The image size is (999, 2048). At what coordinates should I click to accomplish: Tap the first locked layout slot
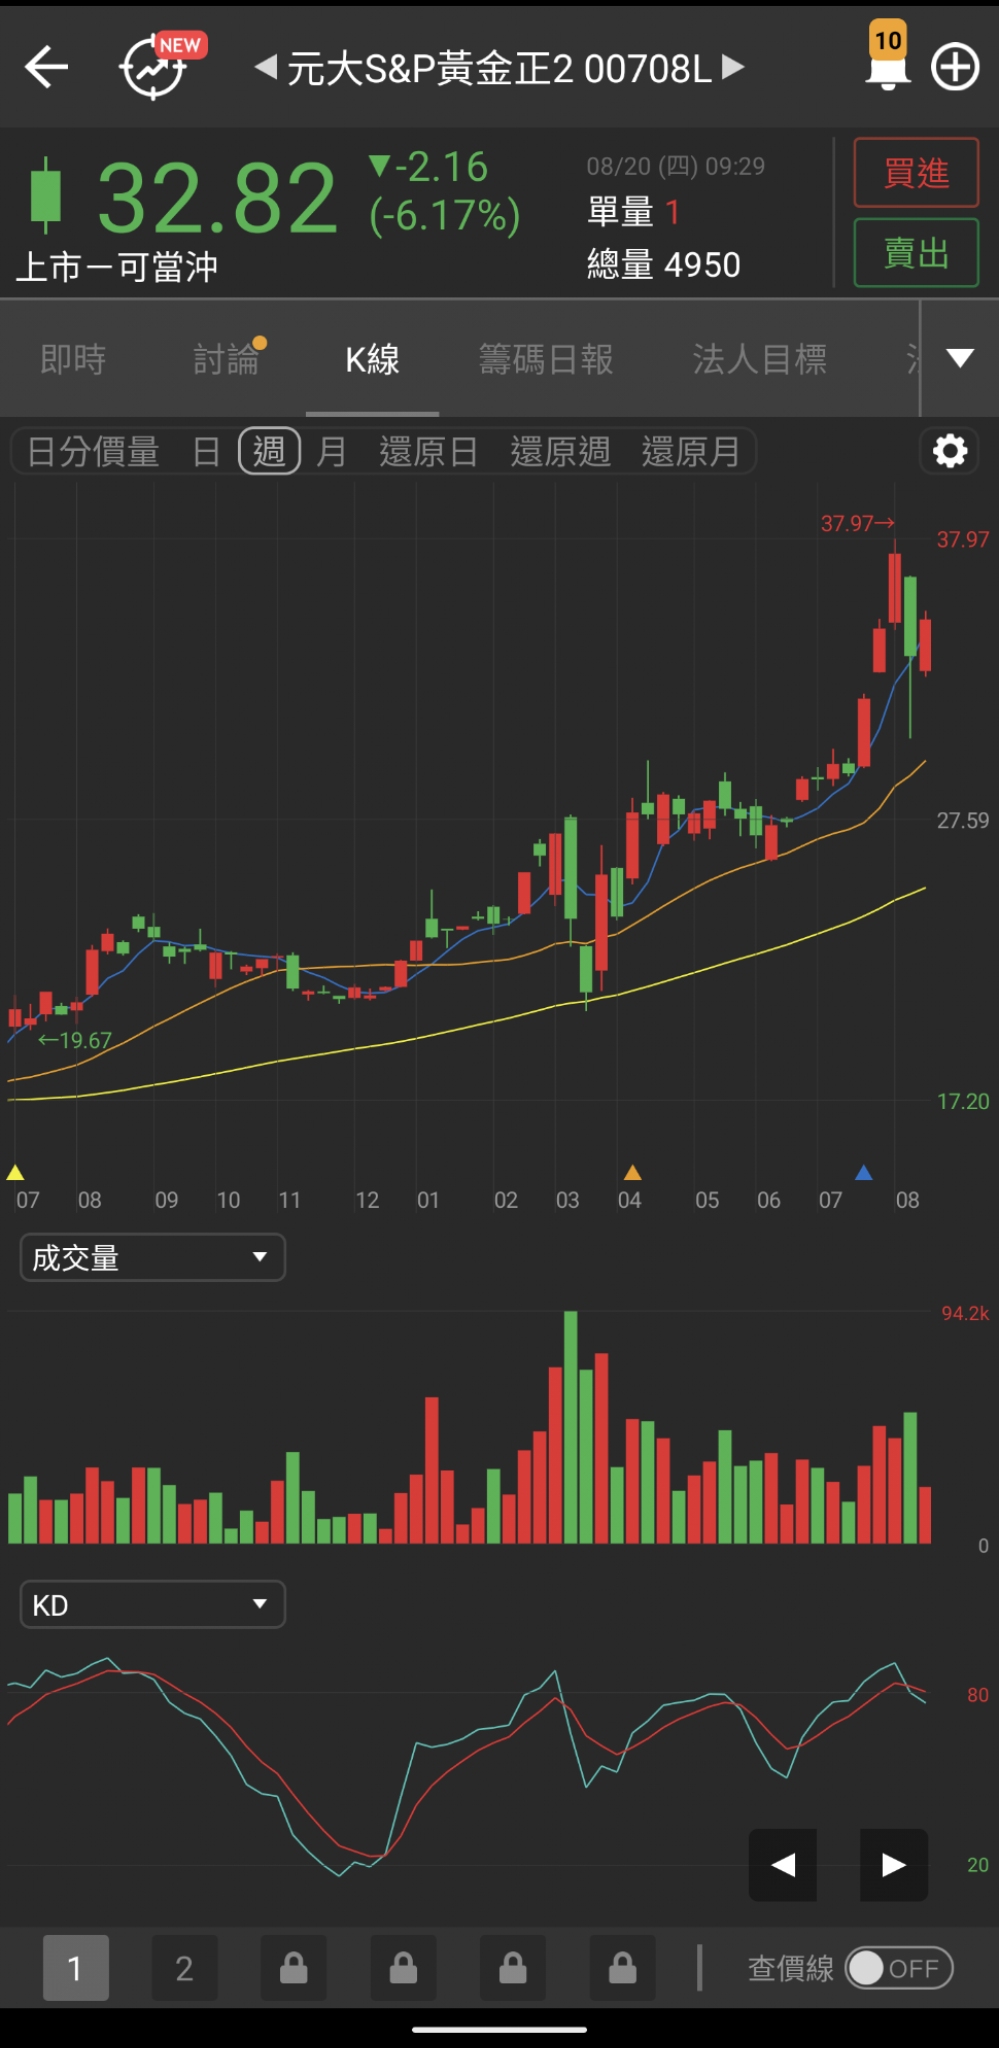point(294,1968)
